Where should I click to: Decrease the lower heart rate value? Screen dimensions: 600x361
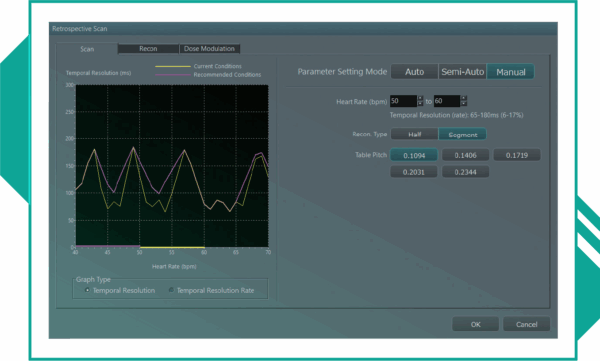(420, 104)
